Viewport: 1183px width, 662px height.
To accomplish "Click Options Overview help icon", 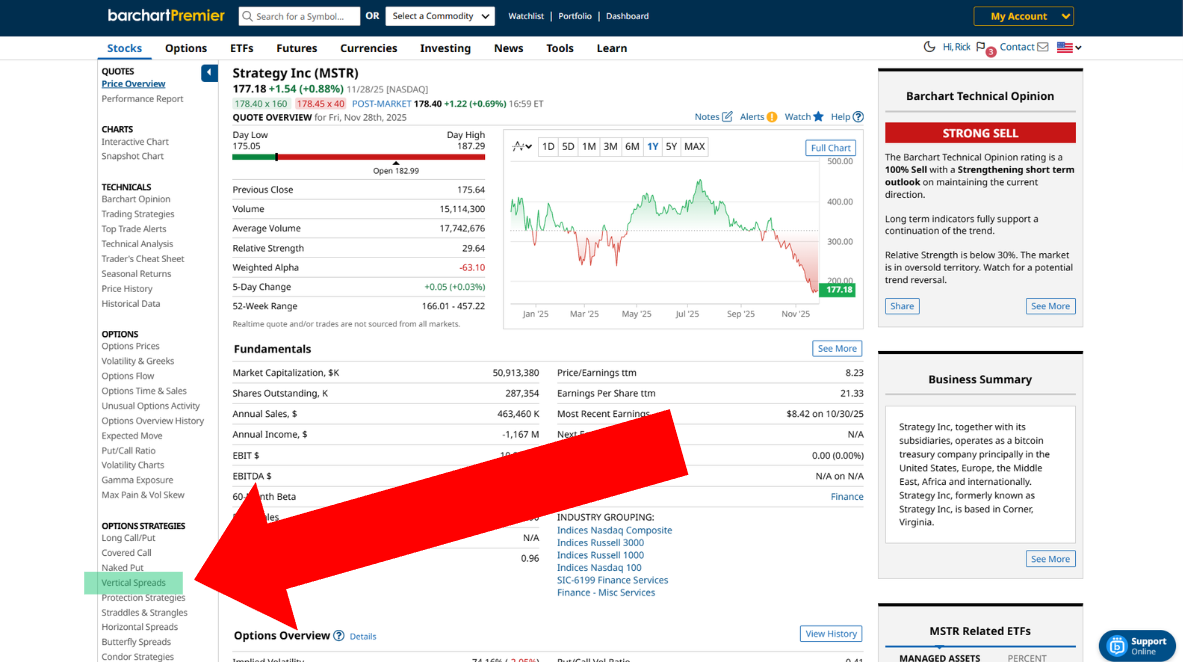I will coord(339,636).
